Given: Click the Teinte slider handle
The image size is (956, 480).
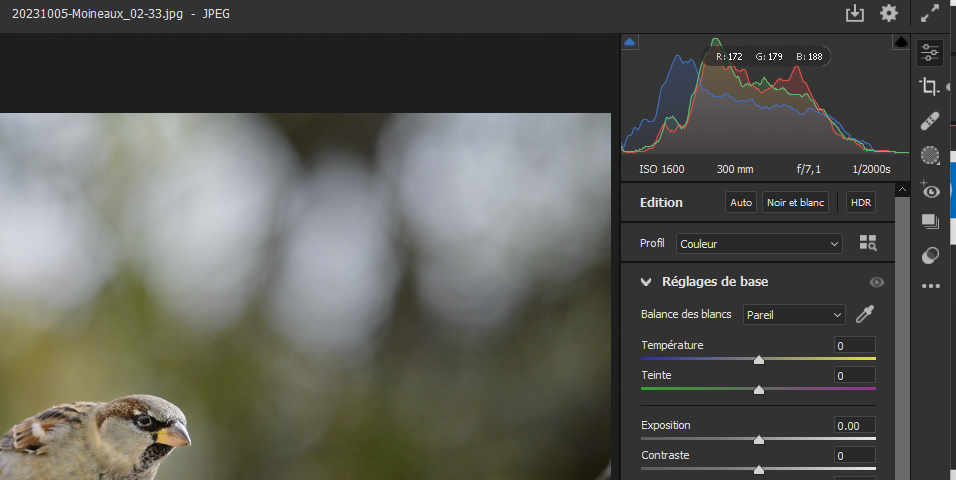Looking at the screenshot, I should click(758, 390).
